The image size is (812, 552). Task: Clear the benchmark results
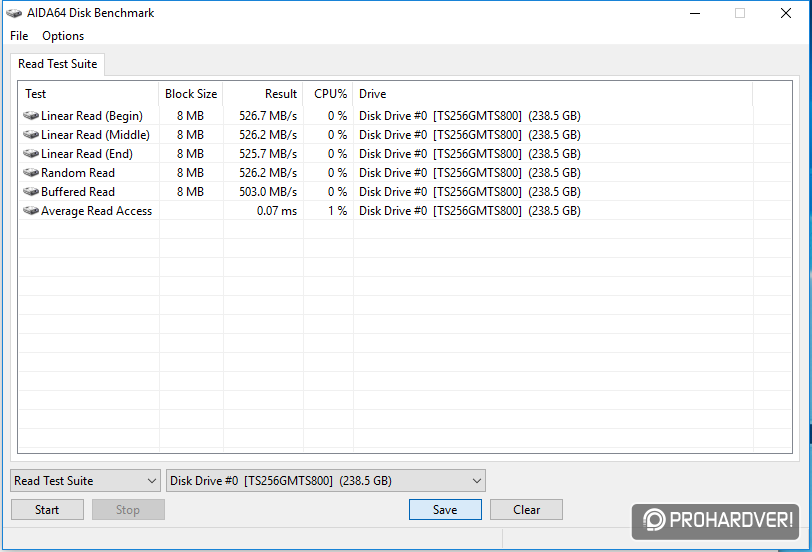[526, 510]
